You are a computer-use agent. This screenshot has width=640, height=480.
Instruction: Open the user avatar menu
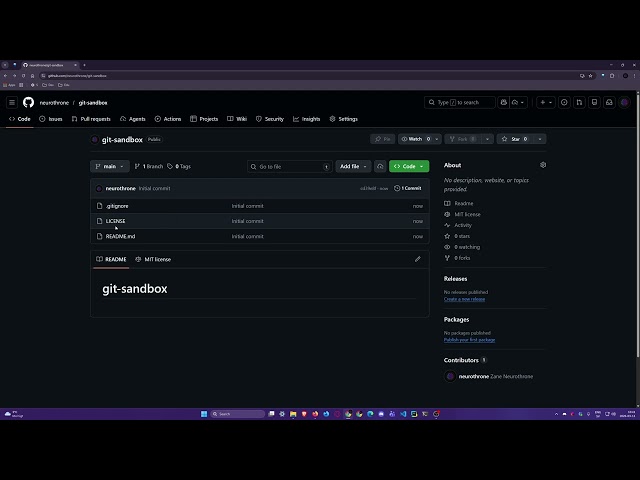[x=624, y=102]
